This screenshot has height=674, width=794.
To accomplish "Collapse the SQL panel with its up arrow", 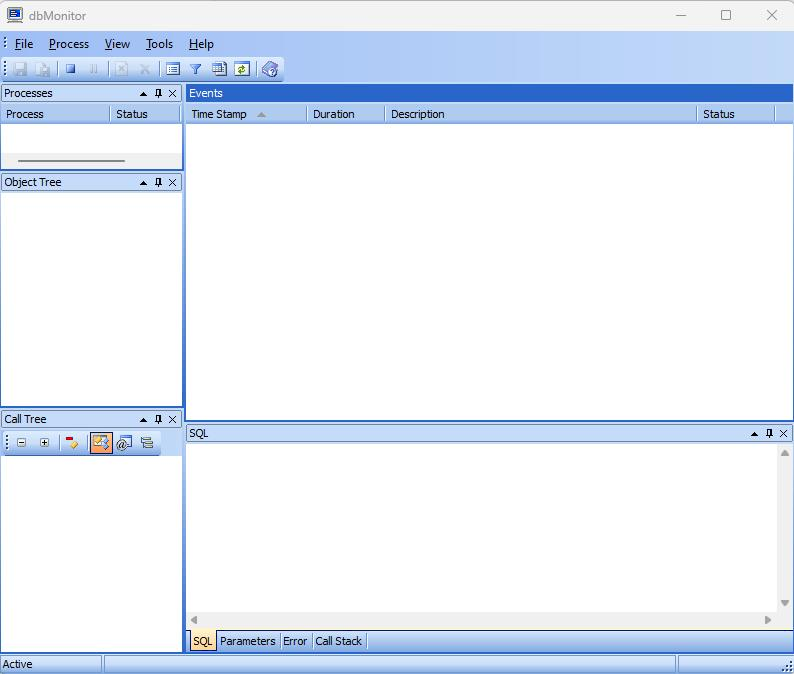I will tap(755, 434).
